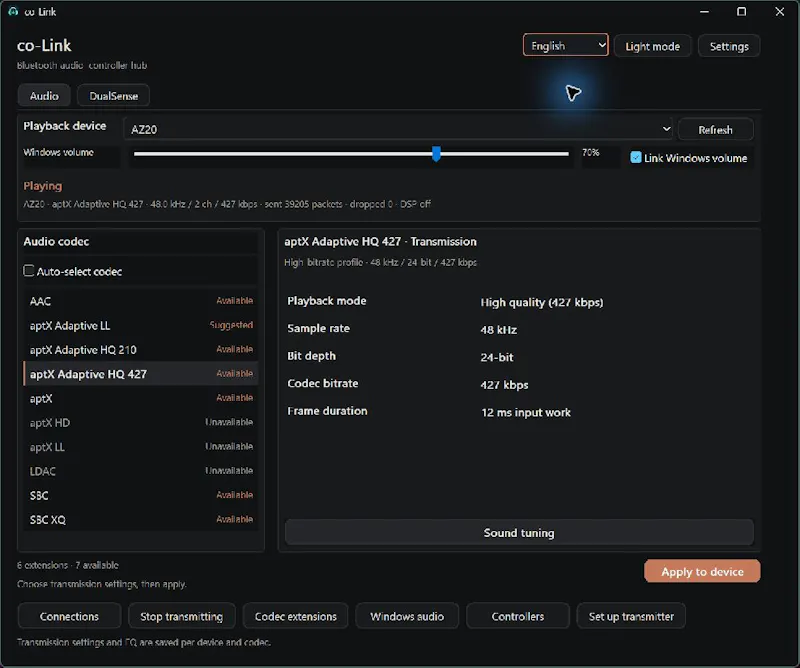The image size is (800, 668).
Task: Open Settings
Action: coord(729,46)
